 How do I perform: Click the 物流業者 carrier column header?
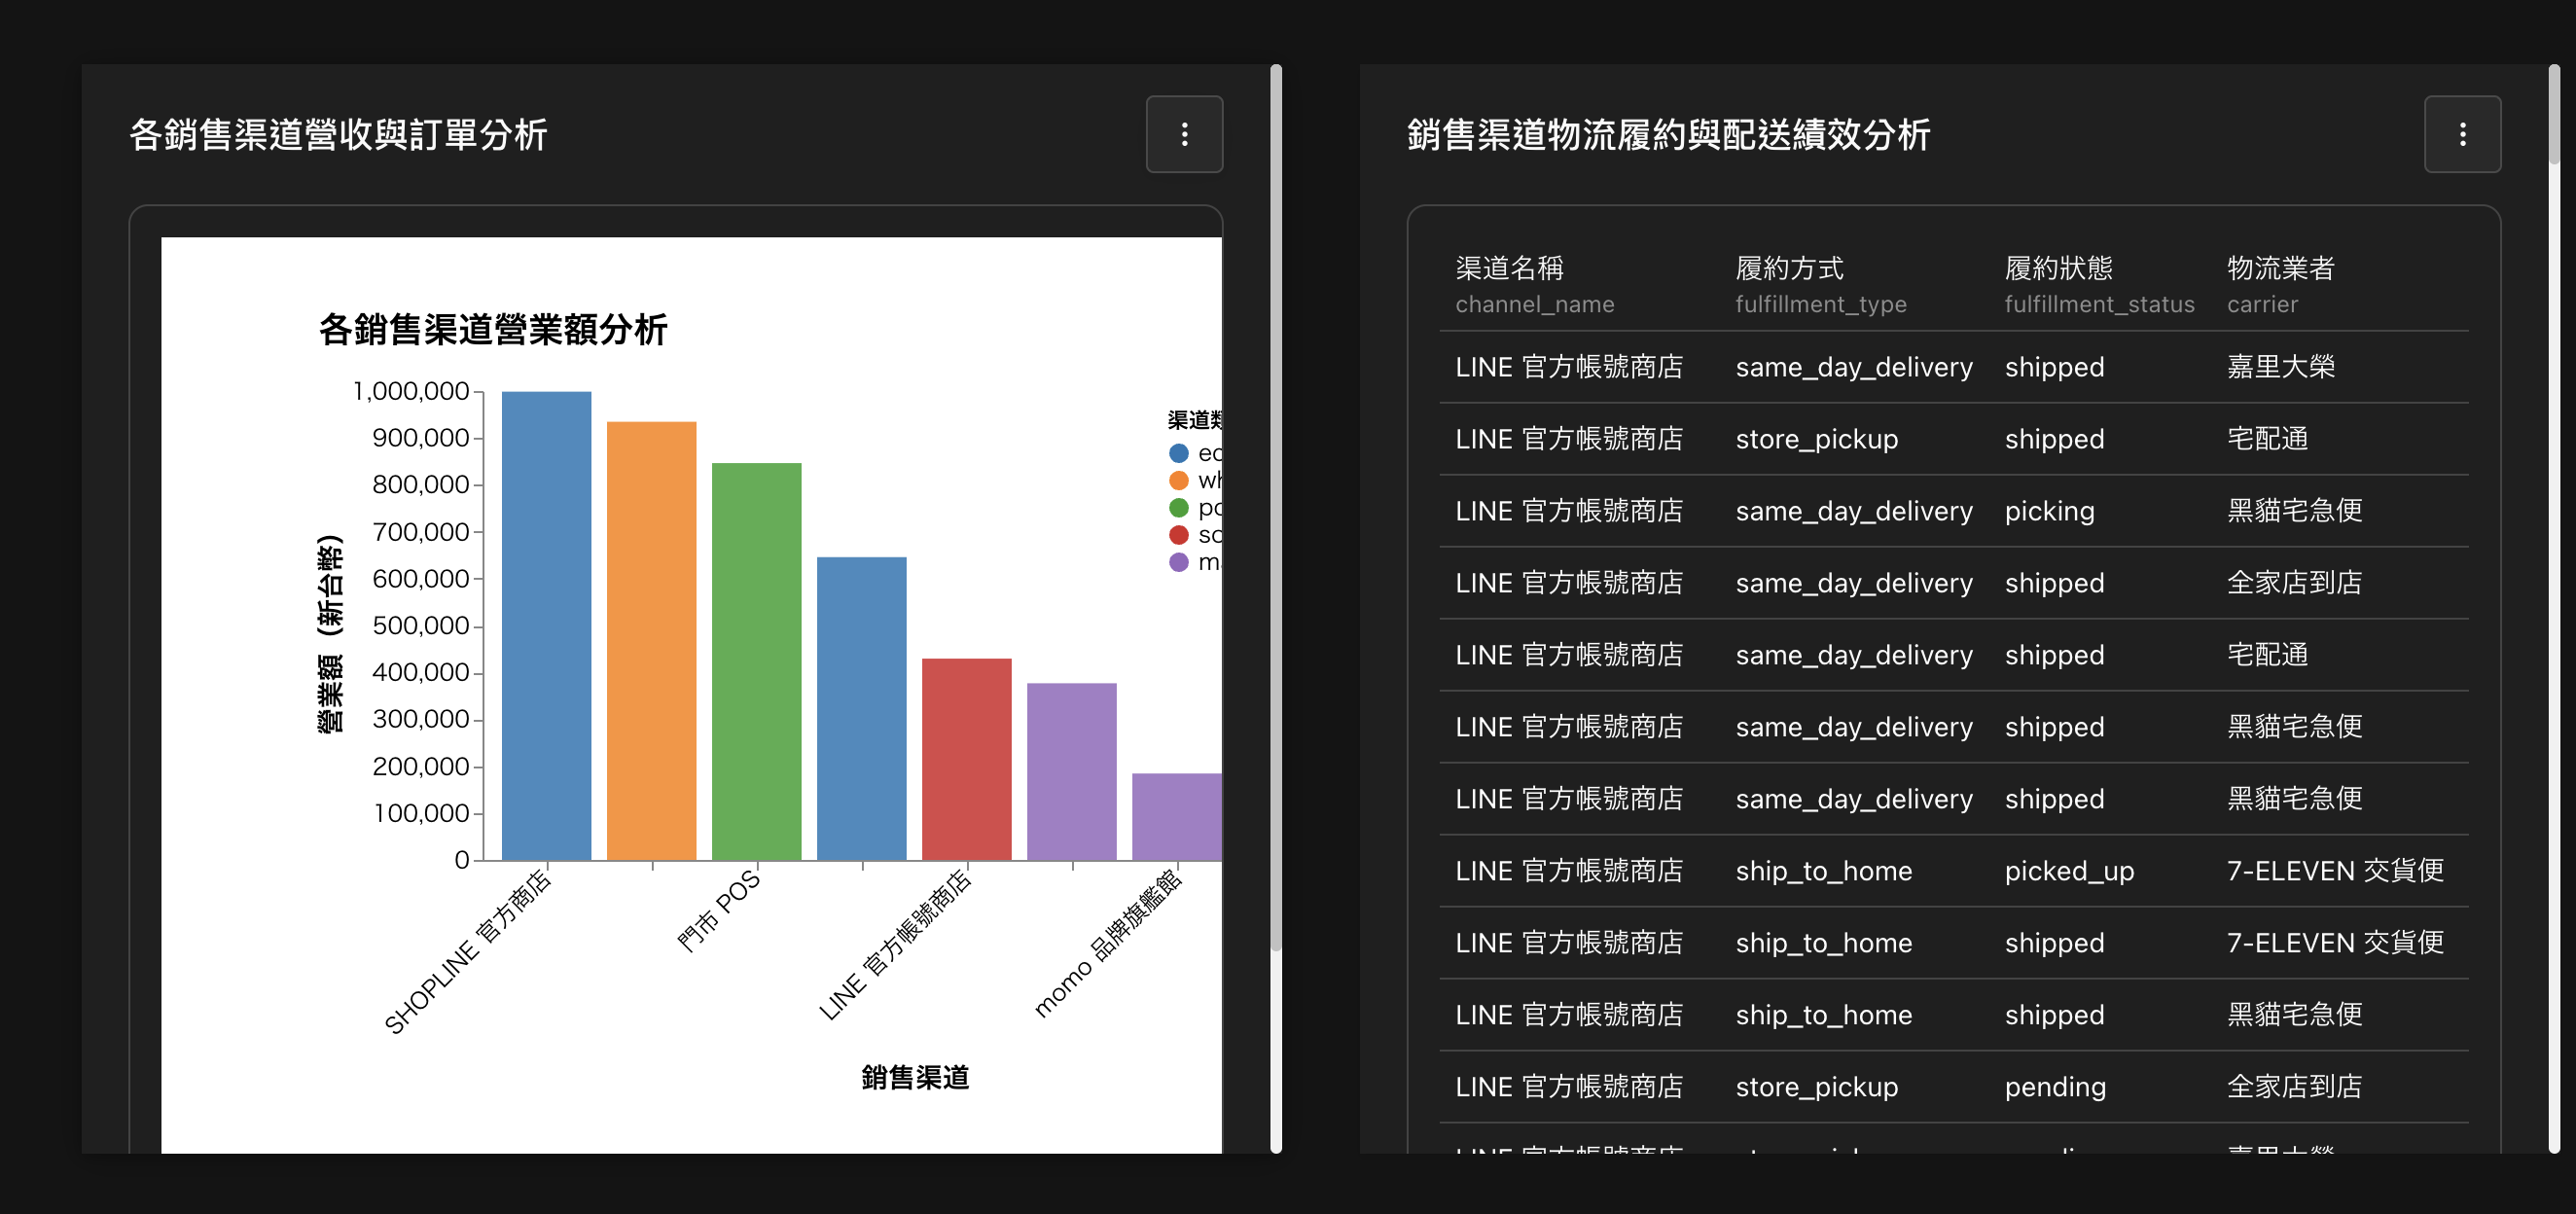coord(2280,285)
